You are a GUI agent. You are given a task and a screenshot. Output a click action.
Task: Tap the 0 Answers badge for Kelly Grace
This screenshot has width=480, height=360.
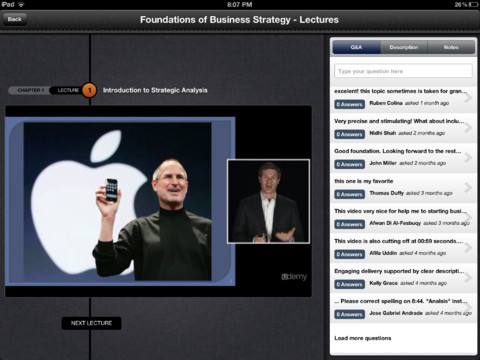[349, 284]
